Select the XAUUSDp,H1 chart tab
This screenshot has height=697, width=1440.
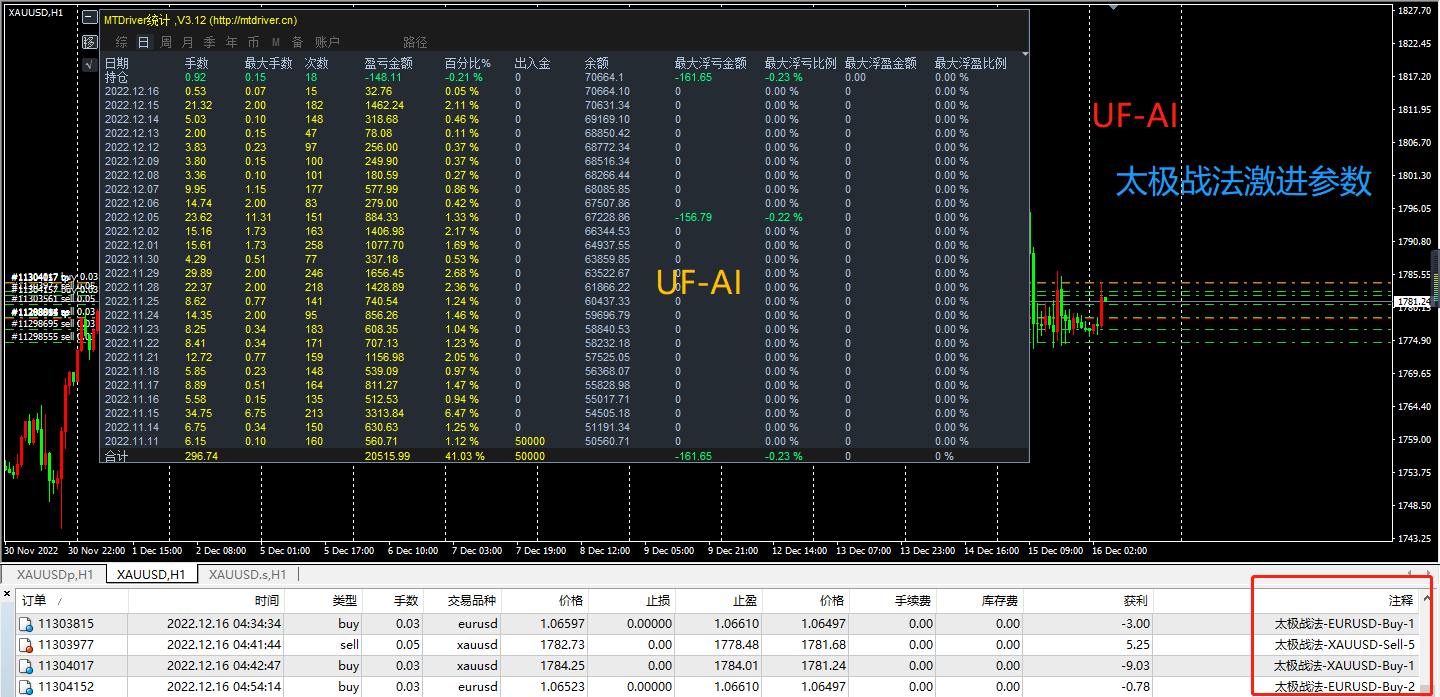coord(54,574)
